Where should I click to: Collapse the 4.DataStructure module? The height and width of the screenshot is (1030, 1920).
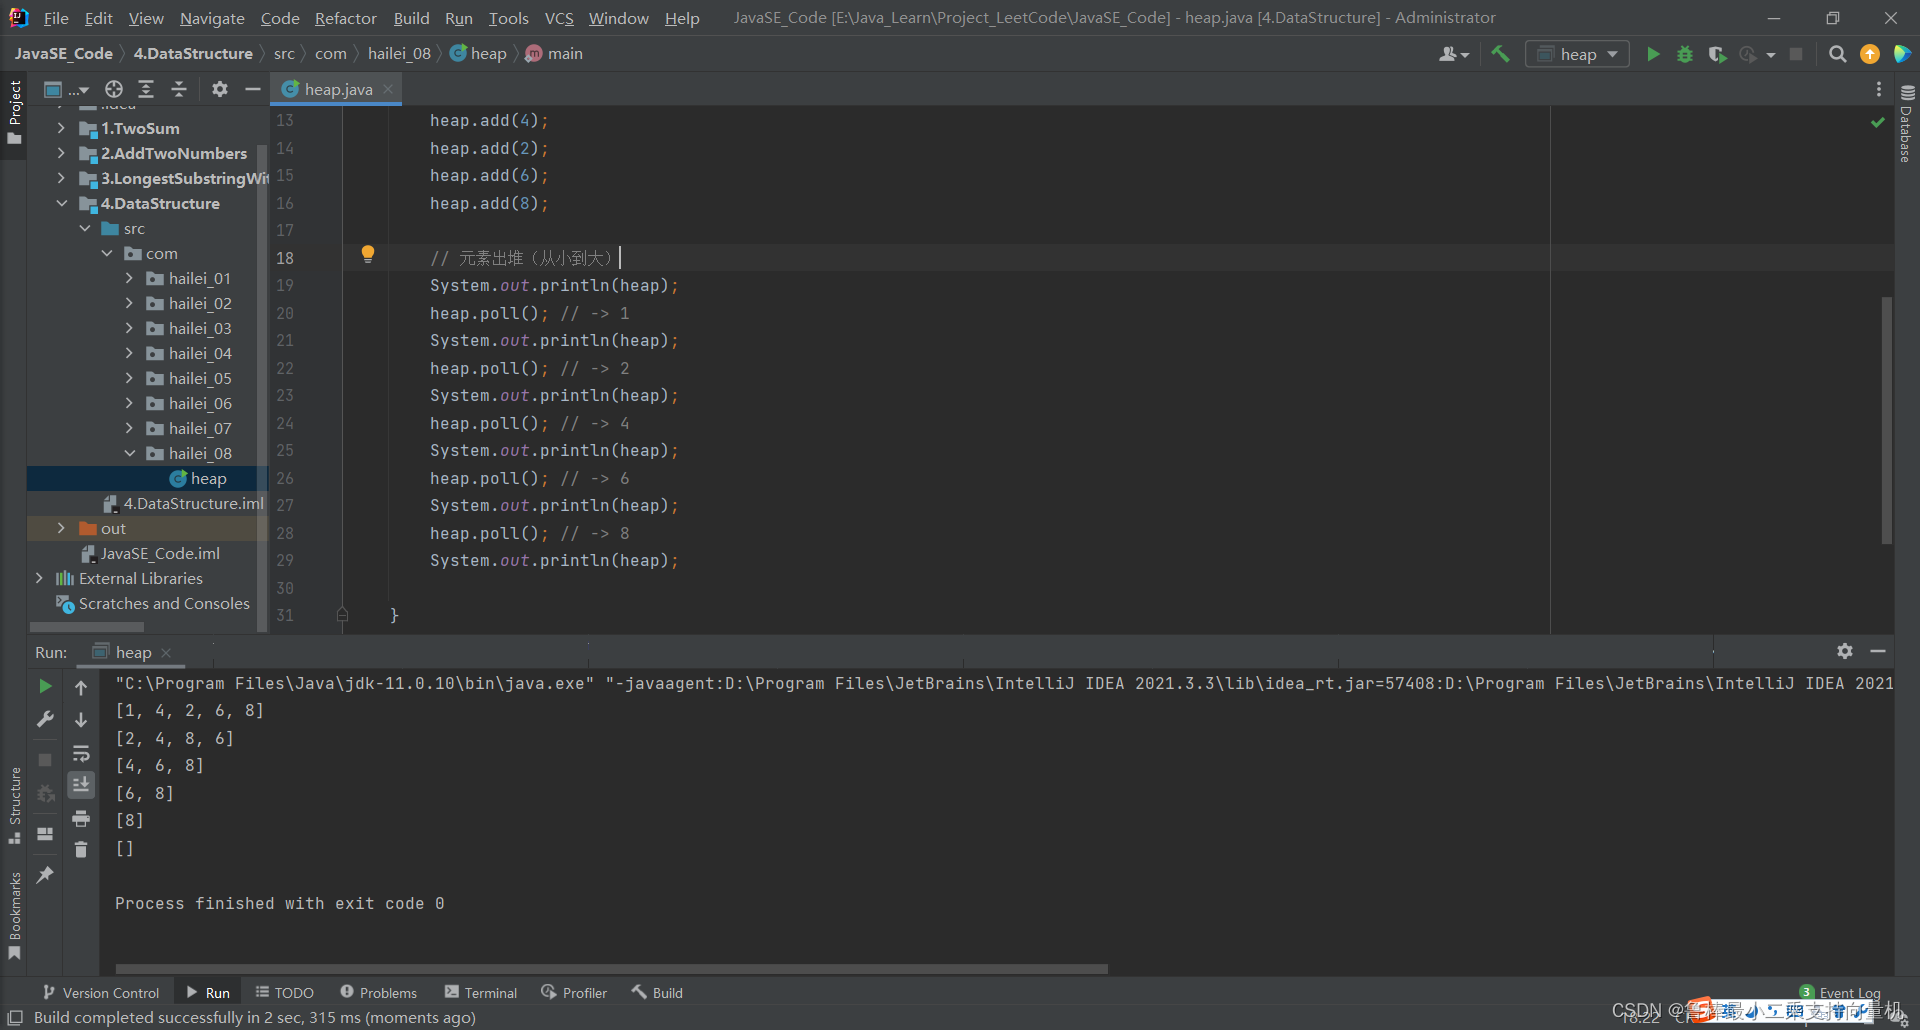(x=61, y=203)
